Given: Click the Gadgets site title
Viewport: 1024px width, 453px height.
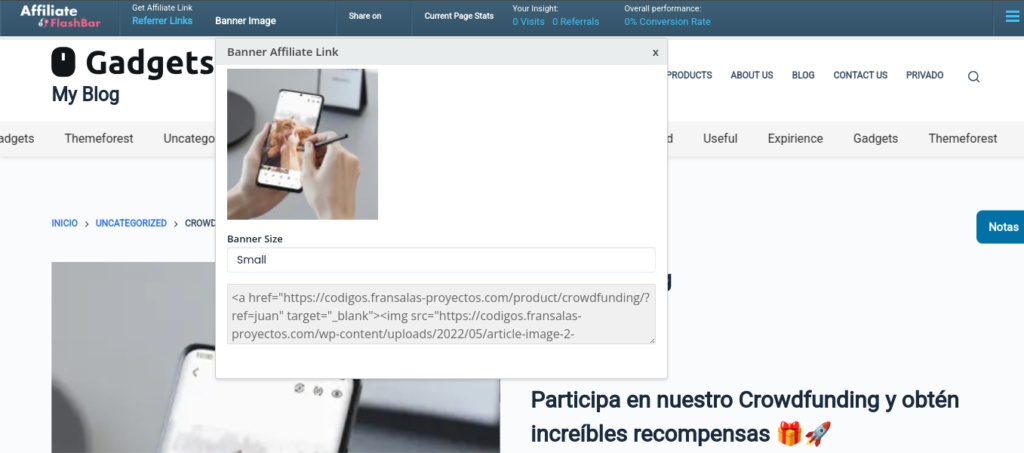Looking at the screenshot, I should coord(150,63).
